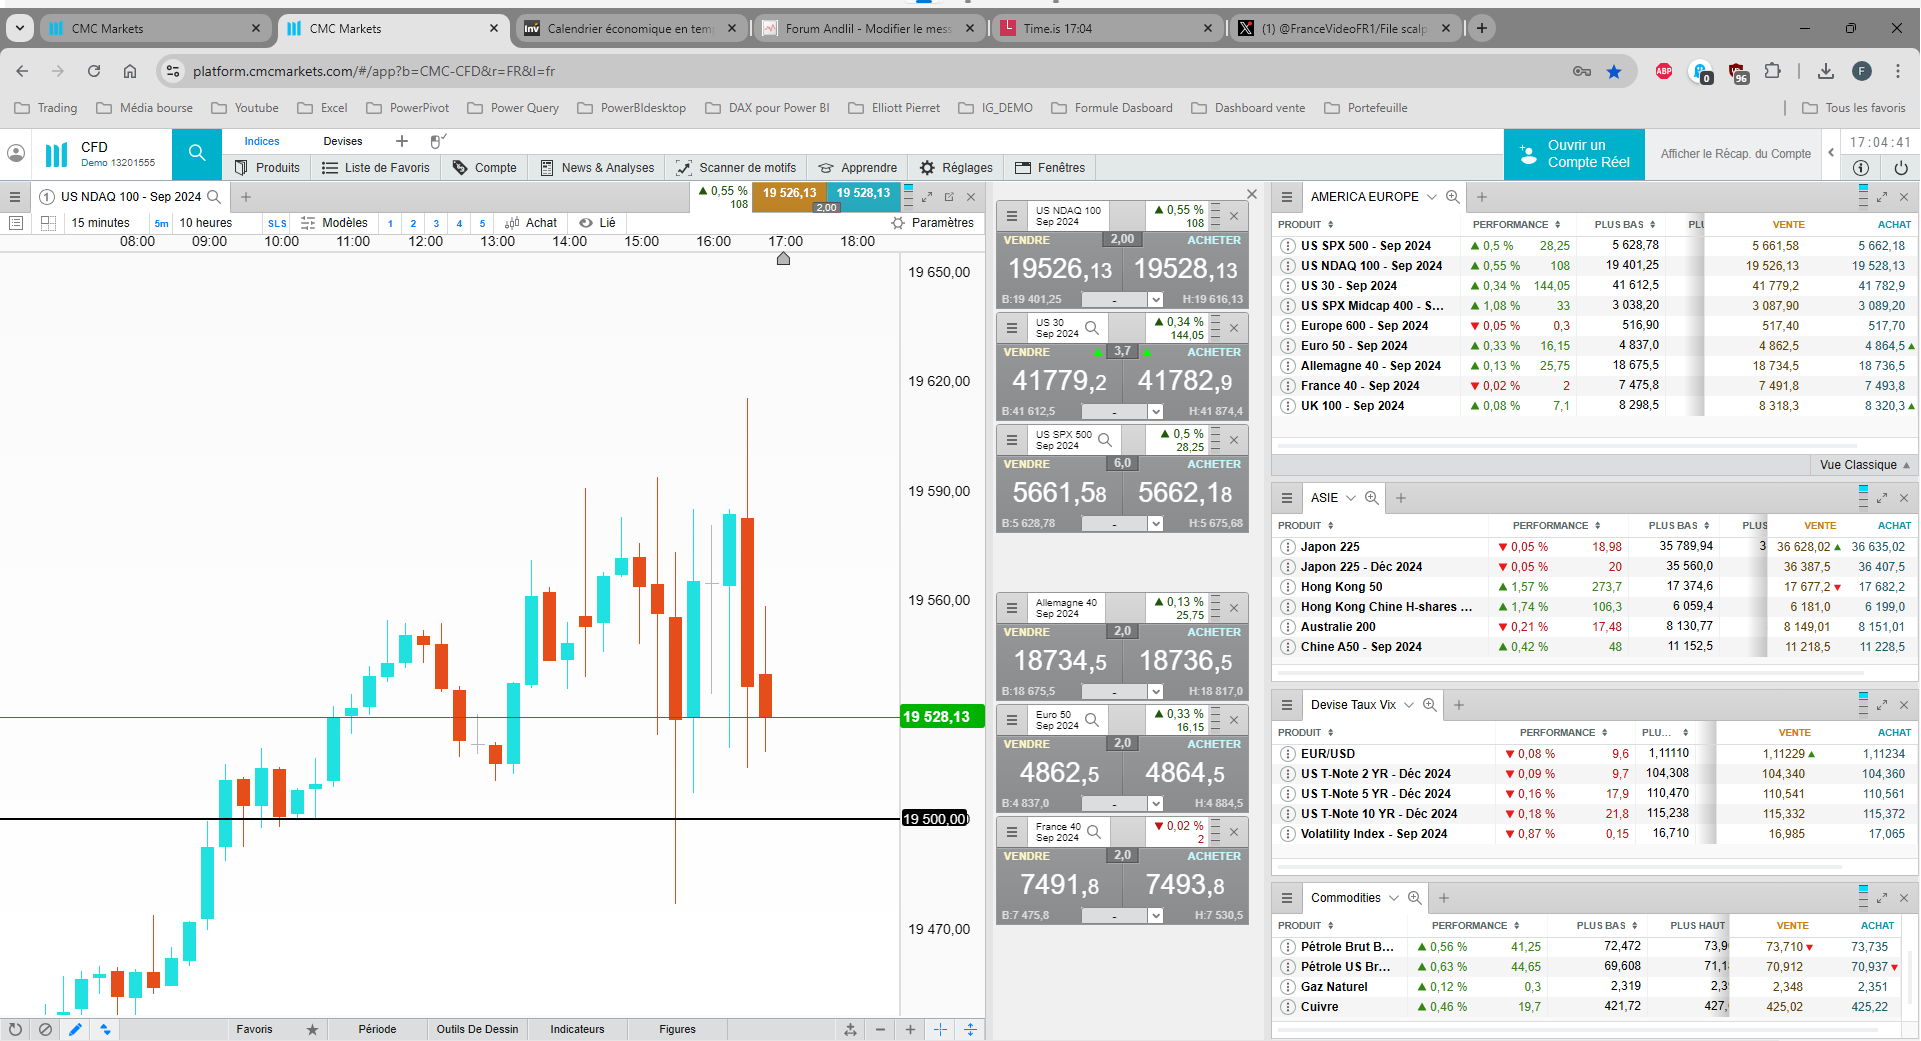Viewport: 1921px width, 1041px height.
Task: Open Outils De Dessin tab
Action: [477, 1029]
